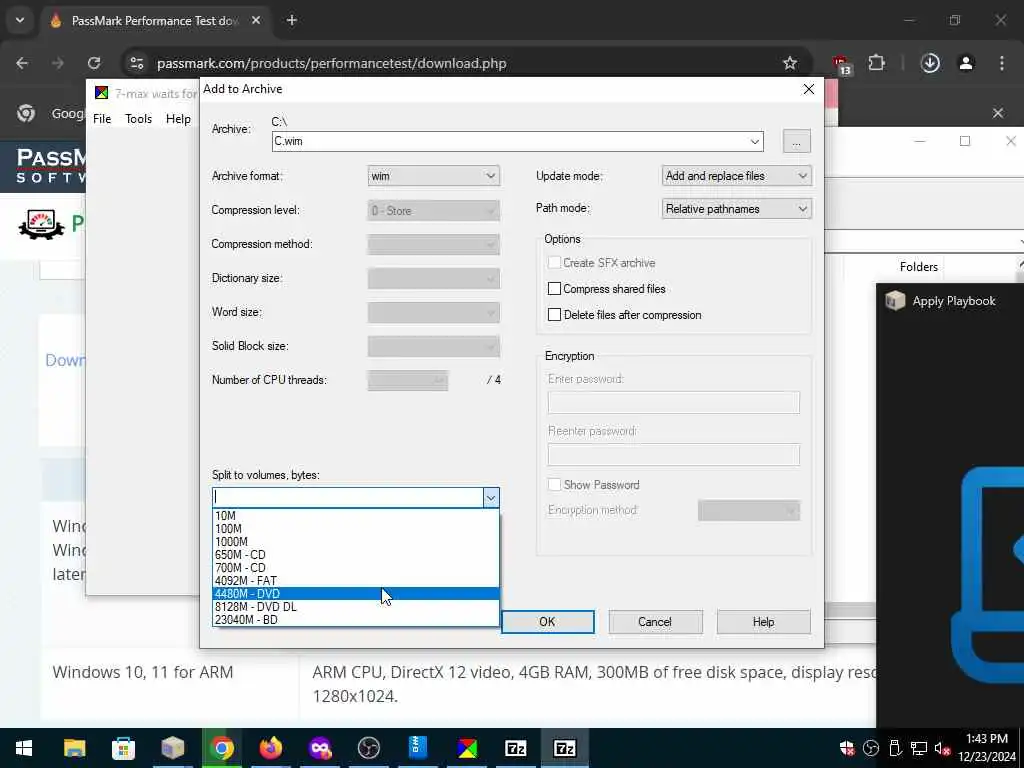
Task: Cancel the Add to Archive dialog
Action: pos(655,622)
